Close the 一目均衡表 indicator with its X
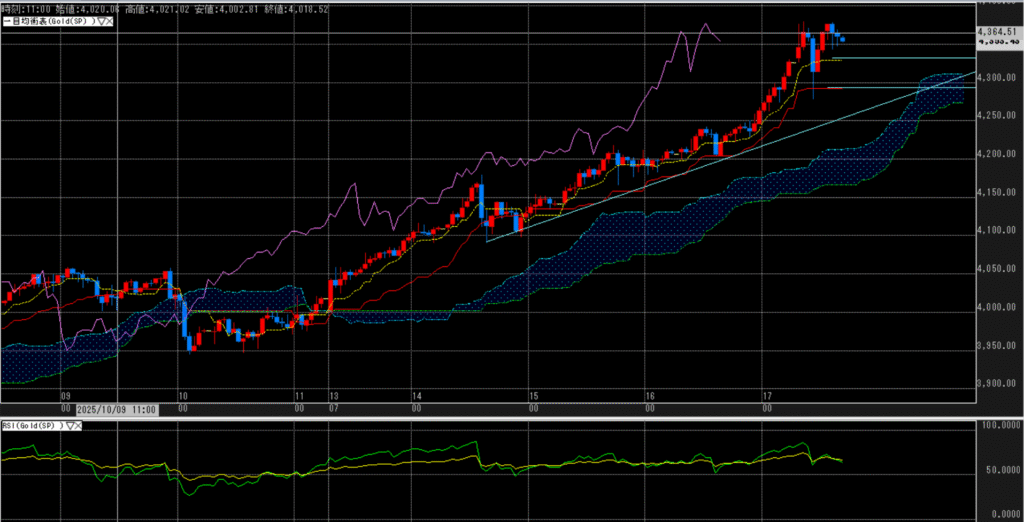 108,22
